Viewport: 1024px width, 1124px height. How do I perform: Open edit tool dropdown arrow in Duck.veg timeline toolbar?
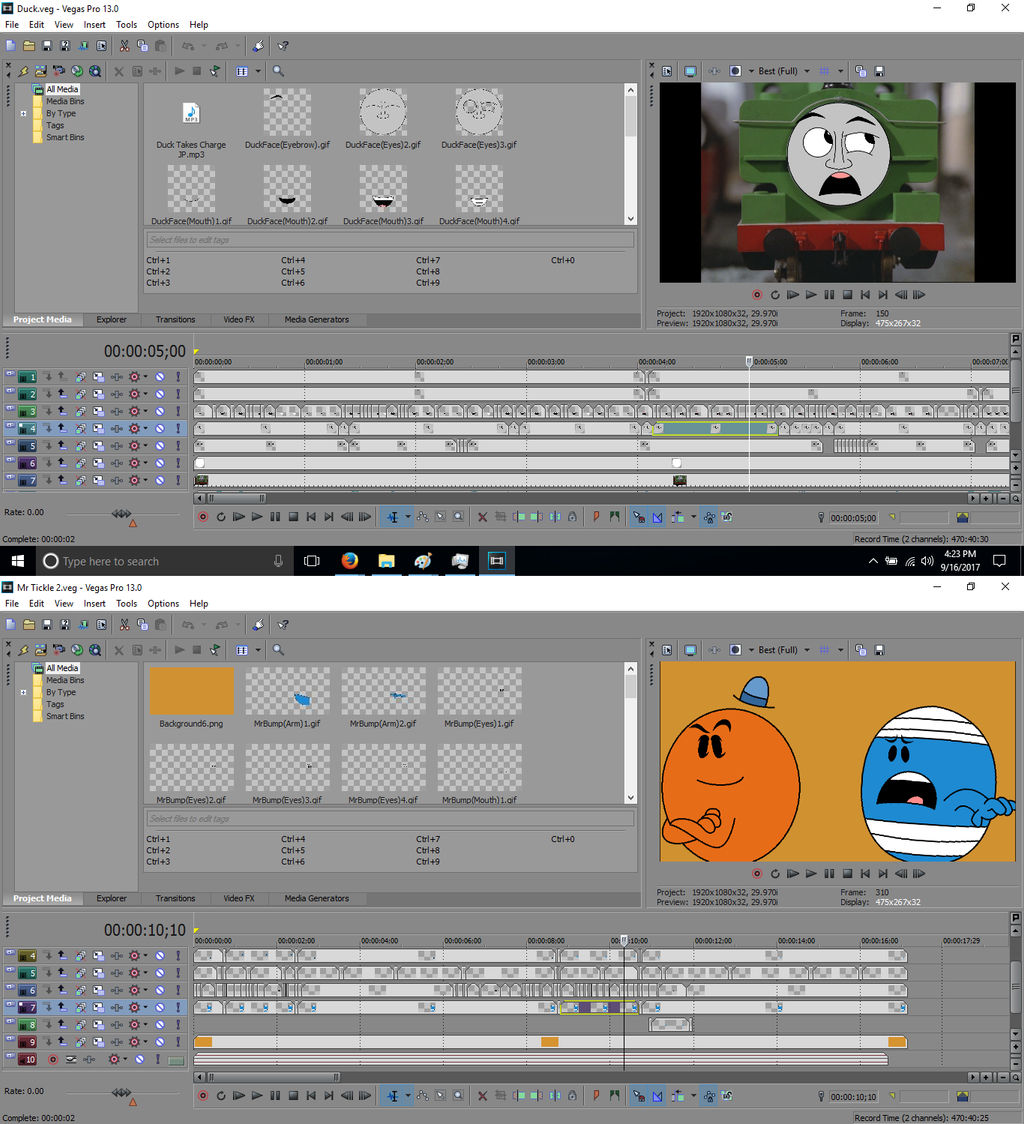tap(408, 517)
